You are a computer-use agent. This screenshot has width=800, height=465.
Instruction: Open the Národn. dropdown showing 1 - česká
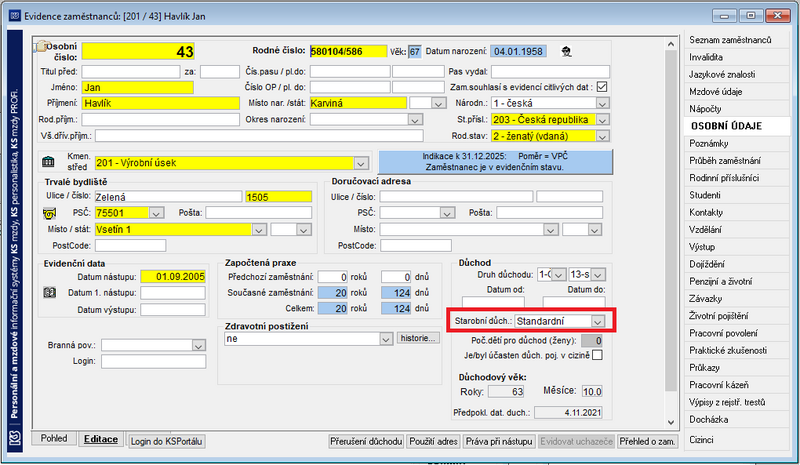tap(603, 104)
